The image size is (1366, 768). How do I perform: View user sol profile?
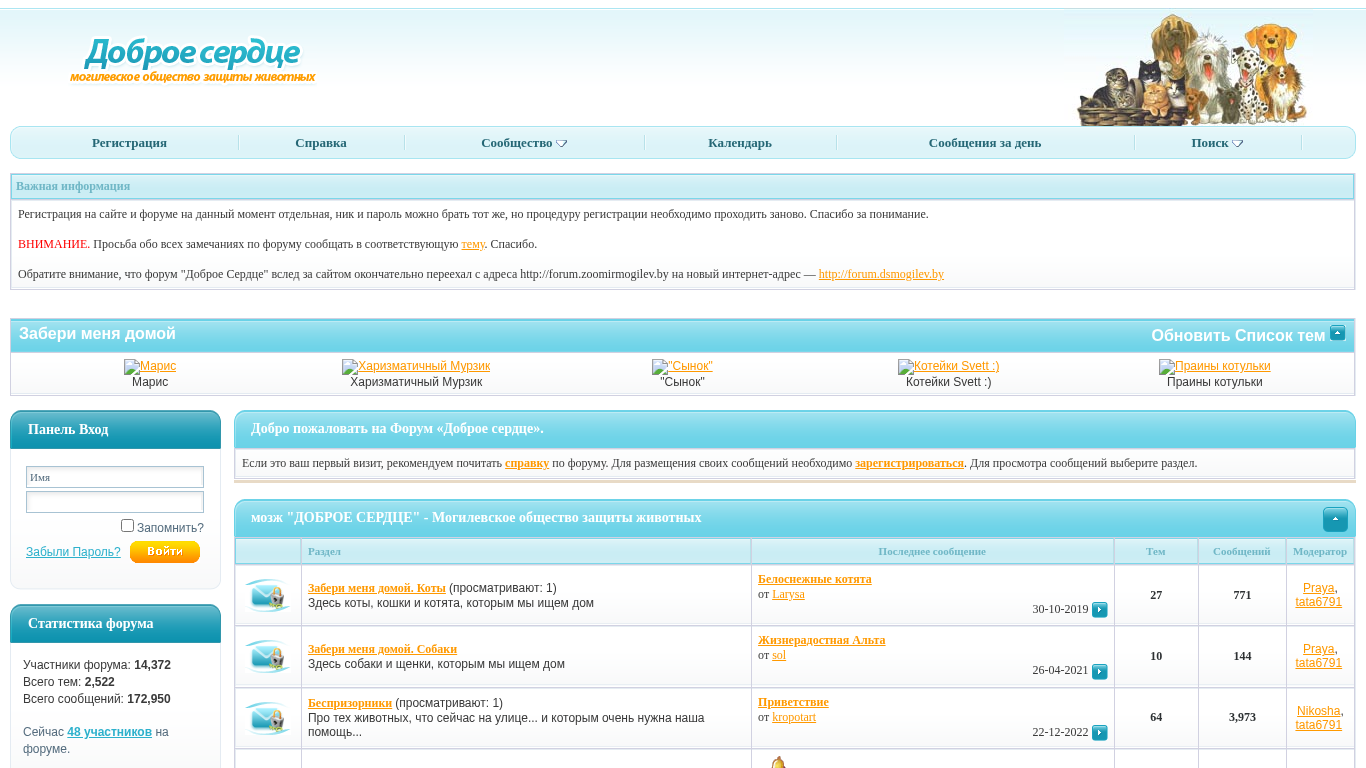click(779, 655)
